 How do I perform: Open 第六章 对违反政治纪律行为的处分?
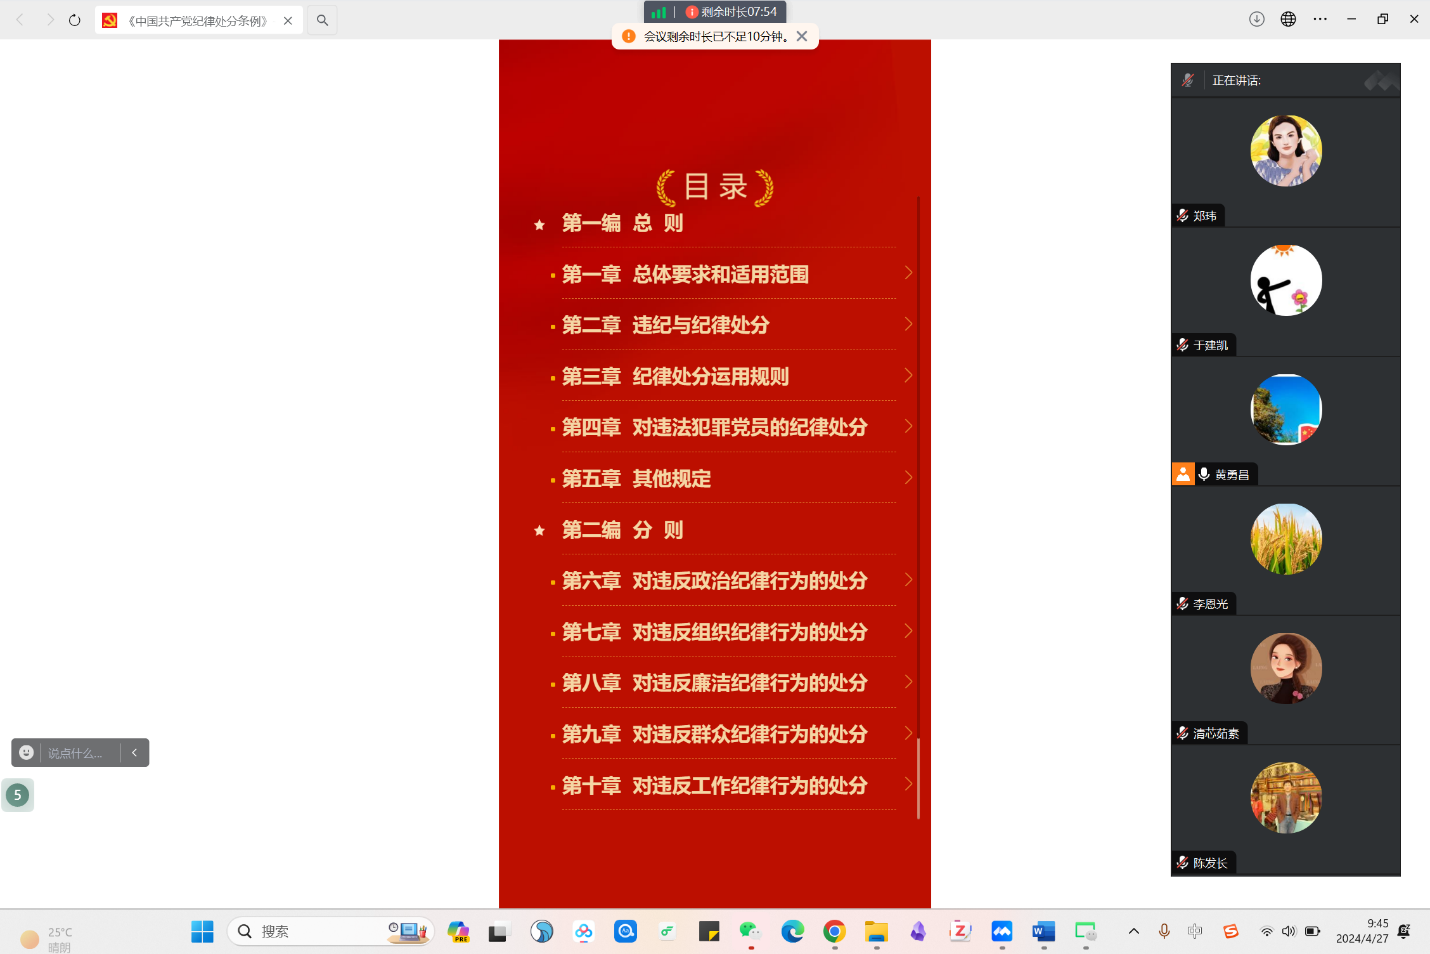714,581
